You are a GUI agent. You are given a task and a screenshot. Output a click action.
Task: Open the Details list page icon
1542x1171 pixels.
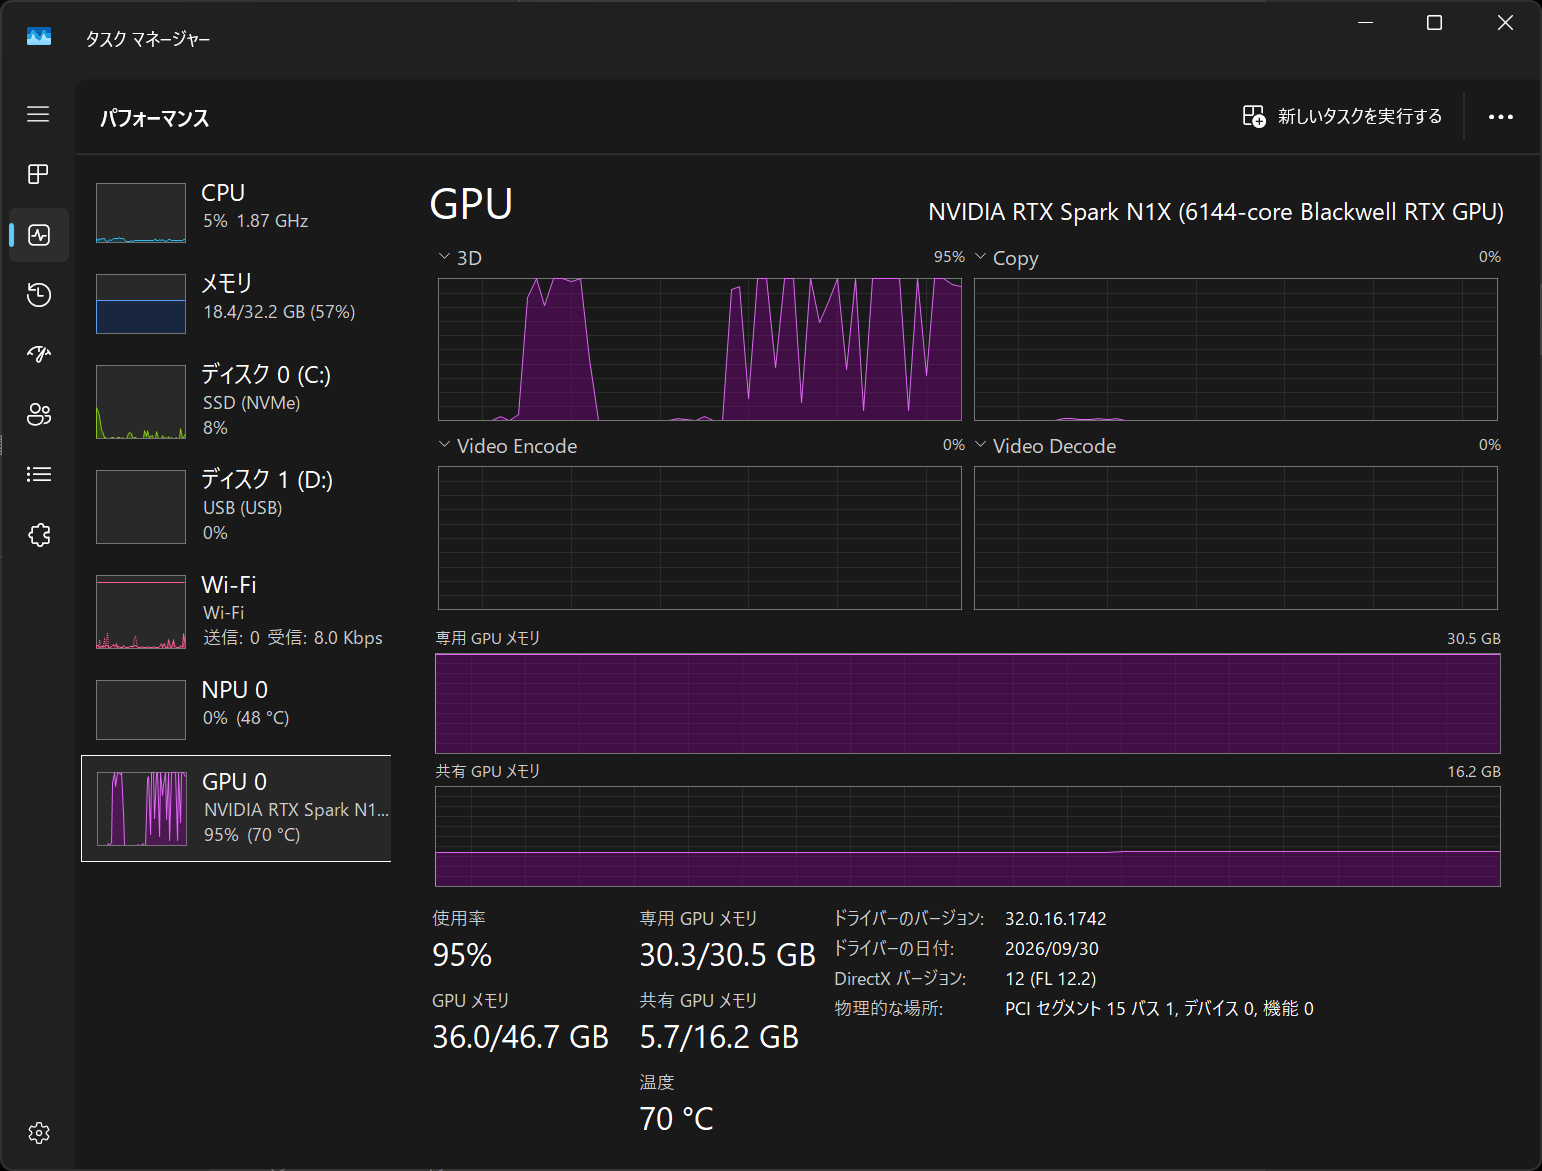point(38,474)
